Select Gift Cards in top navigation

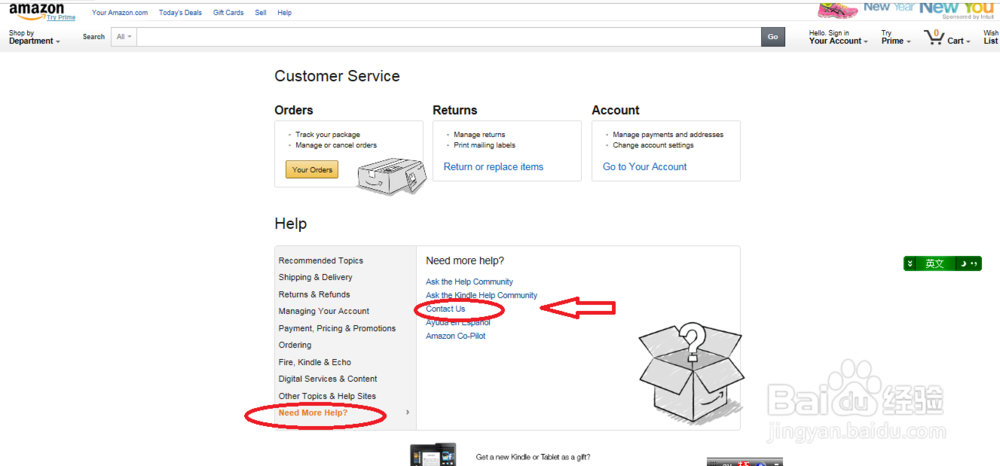(x=228, y=13)
